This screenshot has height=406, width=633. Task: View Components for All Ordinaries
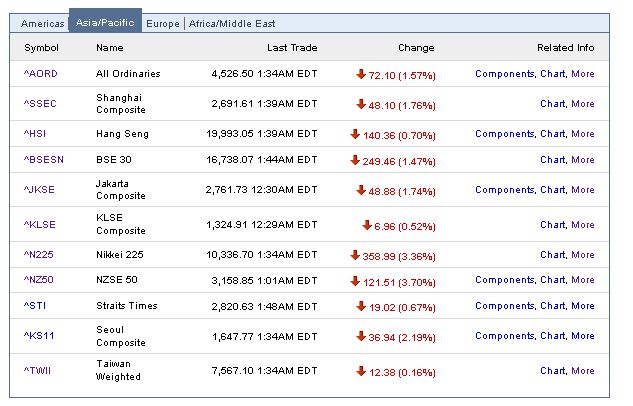coord(505,74)
